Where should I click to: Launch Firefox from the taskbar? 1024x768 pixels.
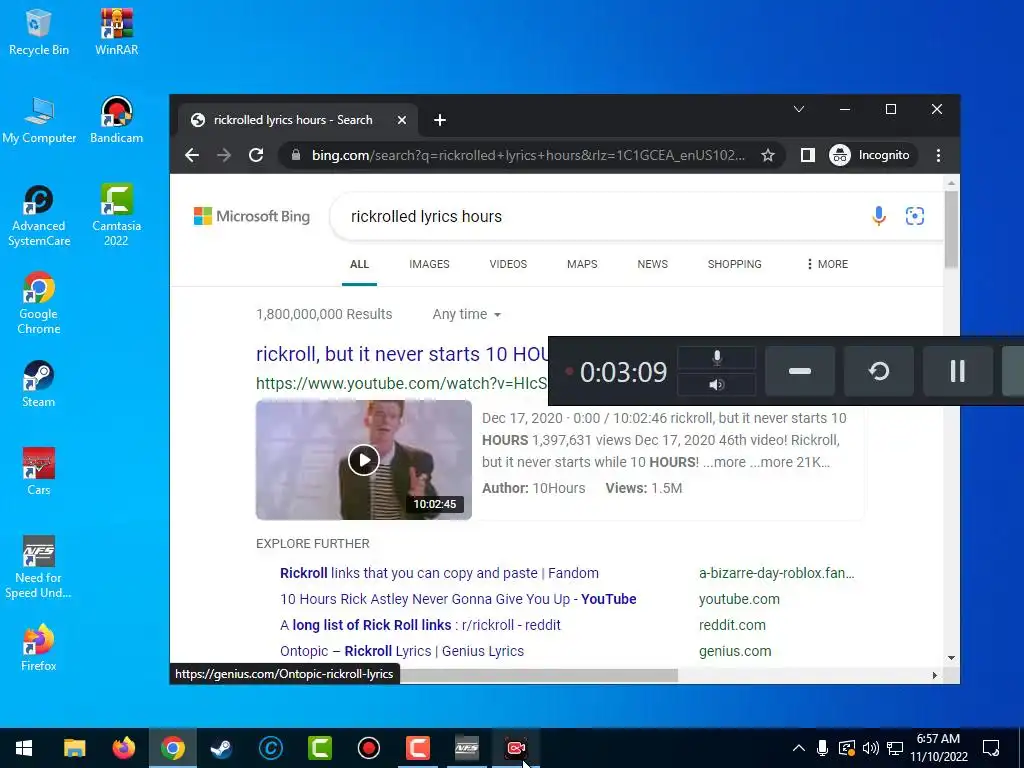123,748
